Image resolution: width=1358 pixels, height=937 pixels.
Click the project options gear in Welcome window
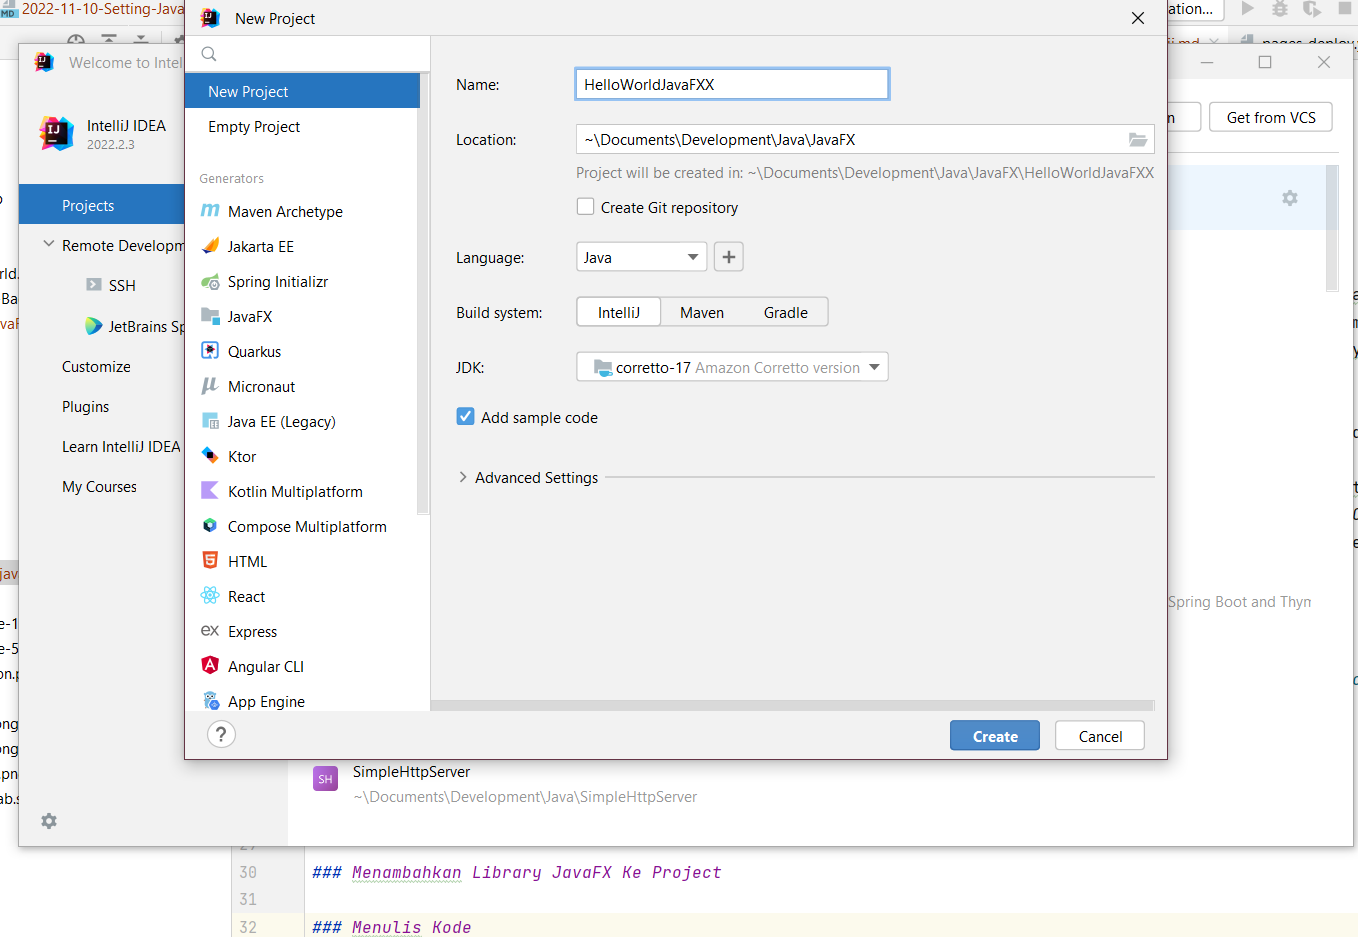(1290, 198)
